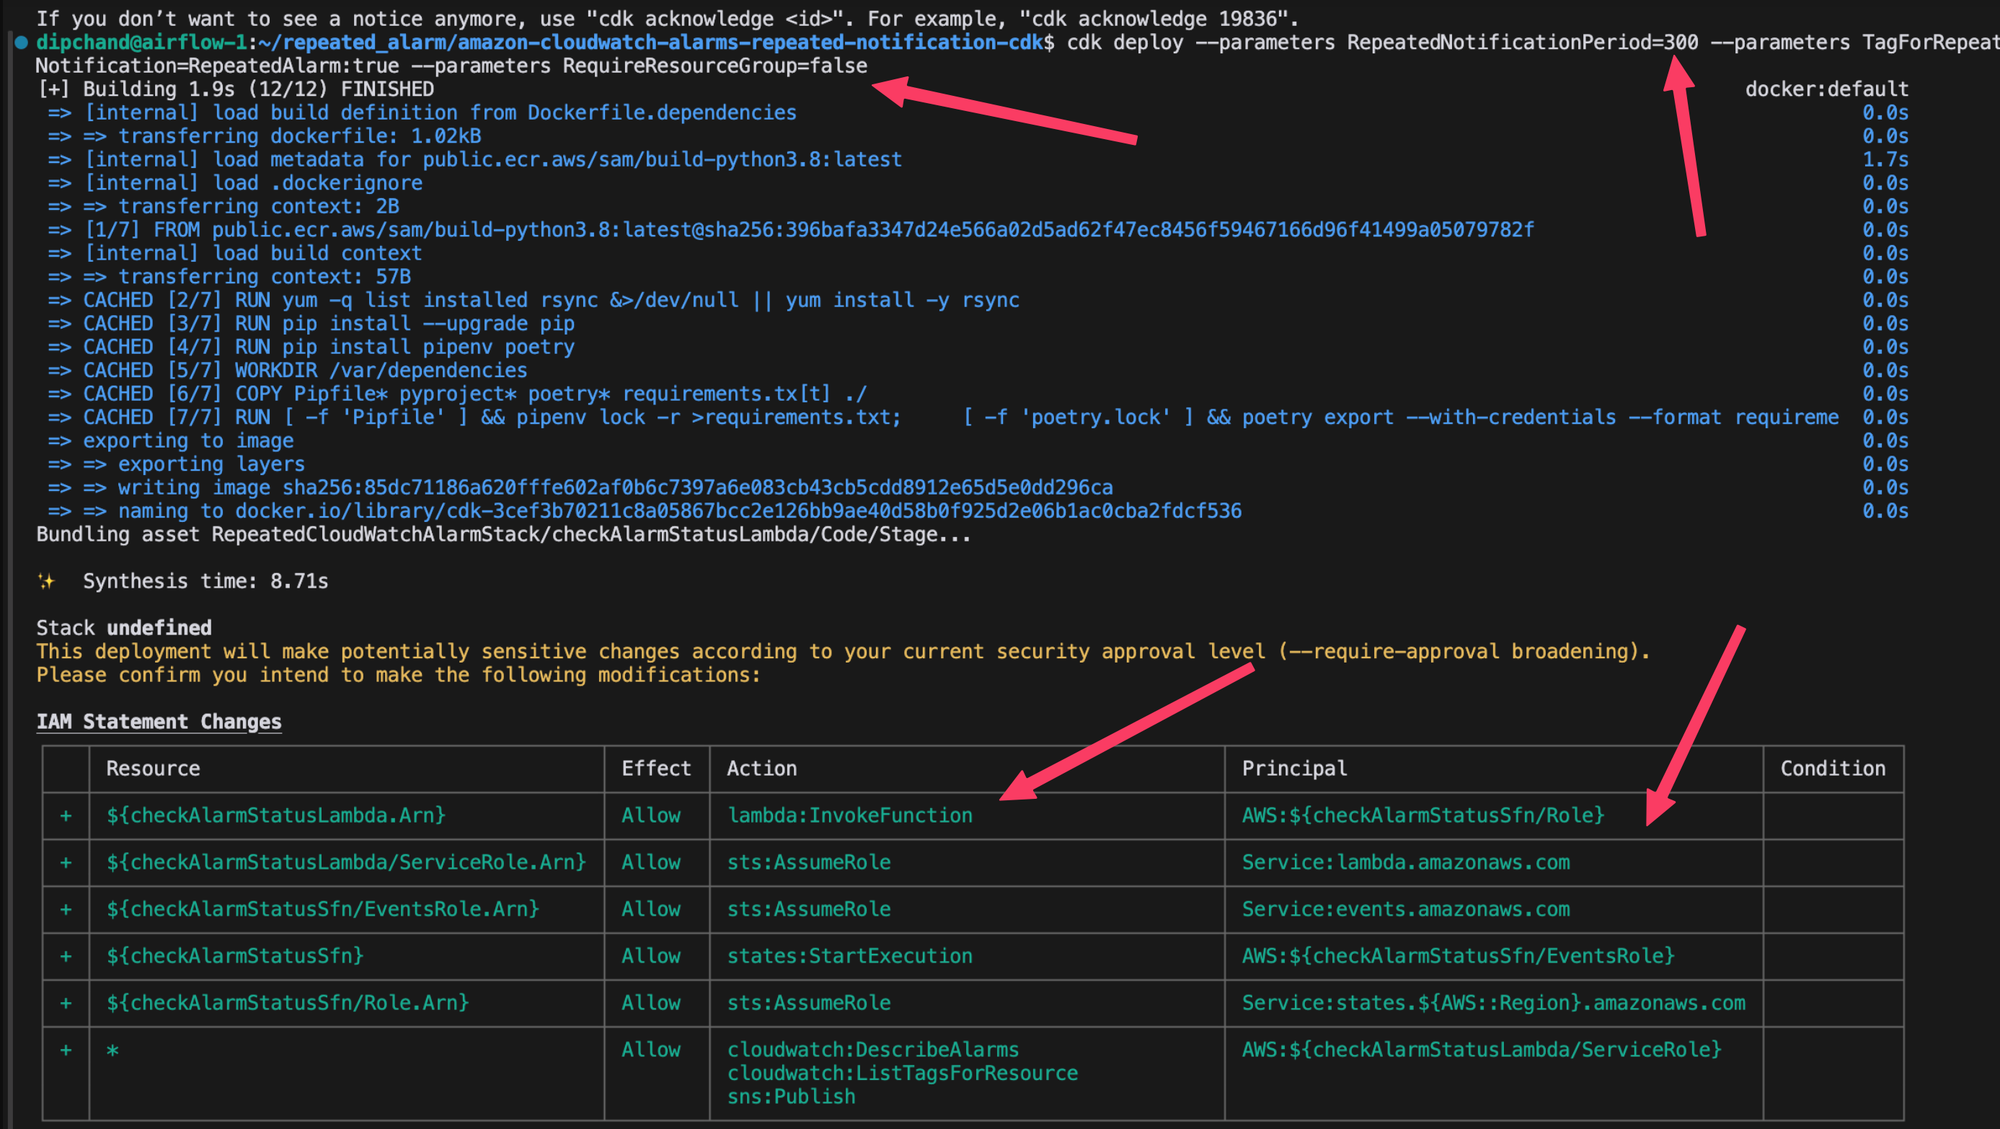Viewport: 2000px width, 1129px height.
Task: Select the Condition column header
Action: [1833, 768]
